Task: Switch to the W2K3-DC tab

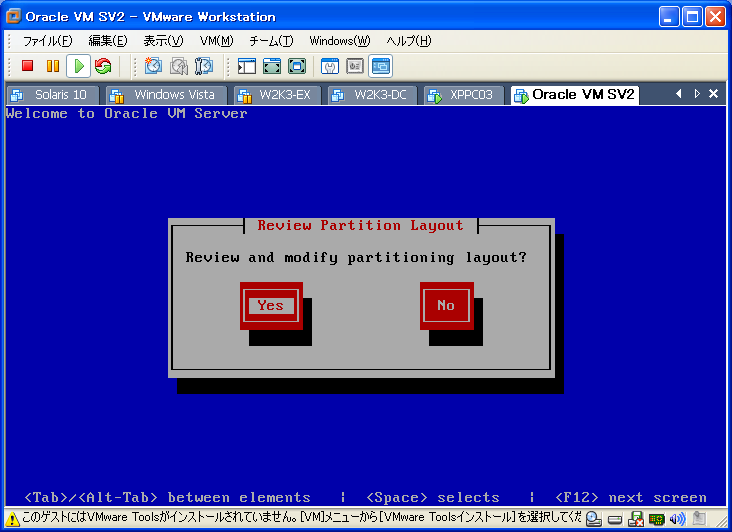Action: tap(372, 95)
